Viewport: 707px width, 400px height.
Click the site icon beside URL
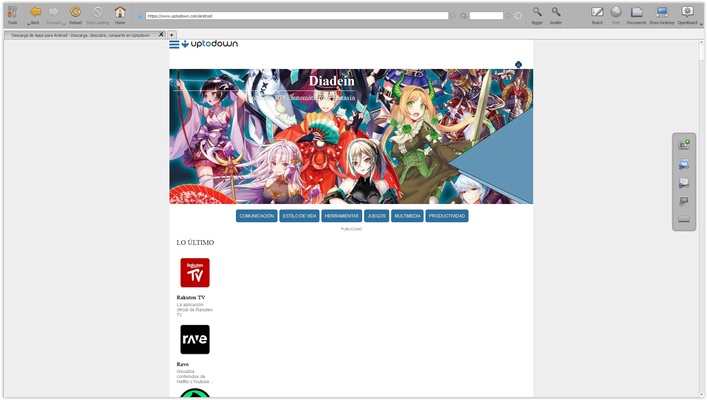(140, 16)
